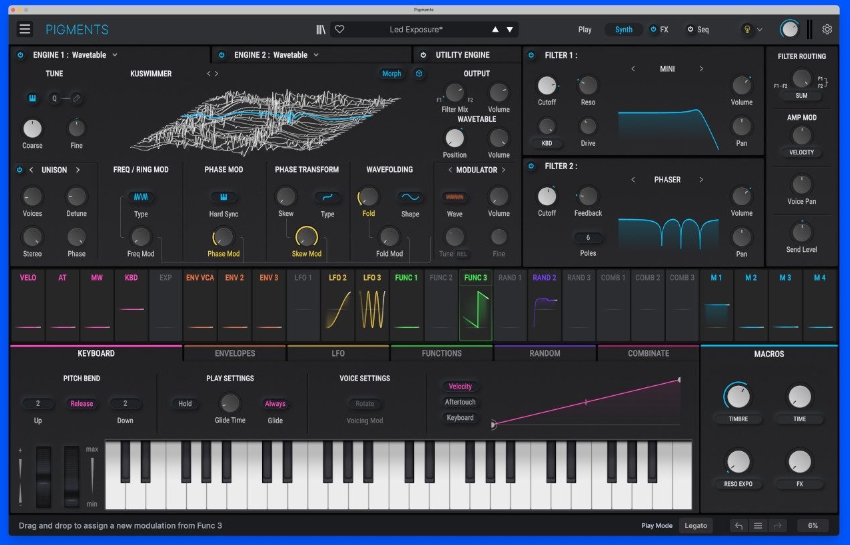The image size is (850, 545).
Task: Open the history list icon
Action: (x=758, y=525)
